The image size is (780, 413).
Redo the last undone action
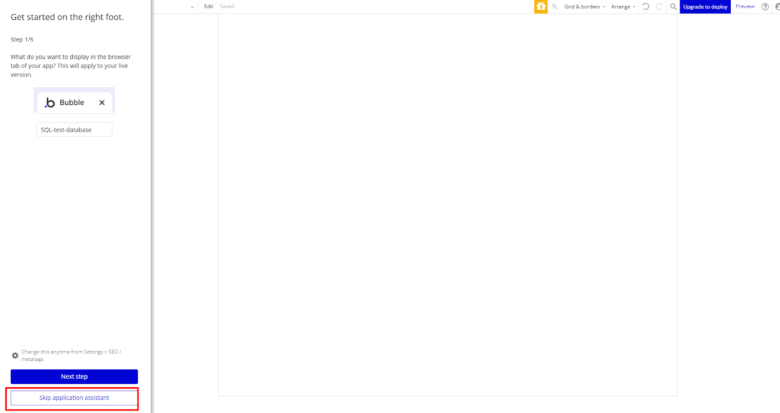tap(659, 6)
